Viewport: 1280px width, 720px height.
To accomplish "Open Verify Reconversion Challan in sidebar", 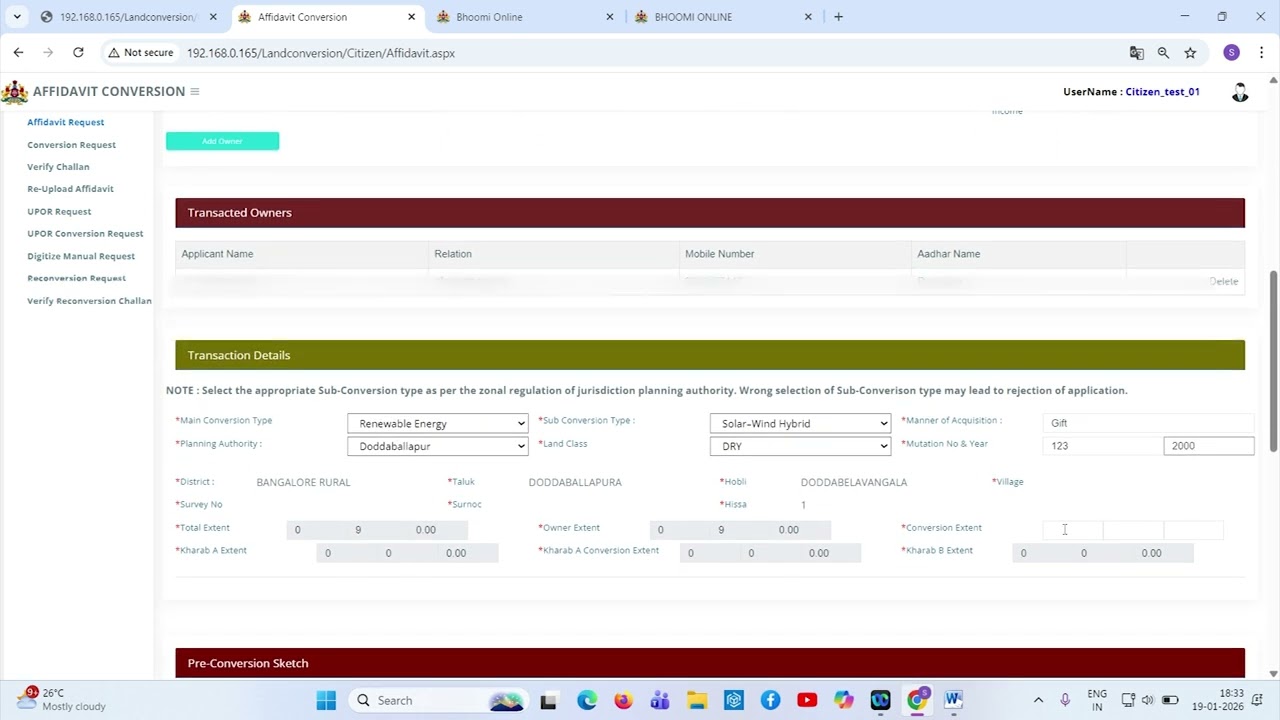I will (89, 301).
